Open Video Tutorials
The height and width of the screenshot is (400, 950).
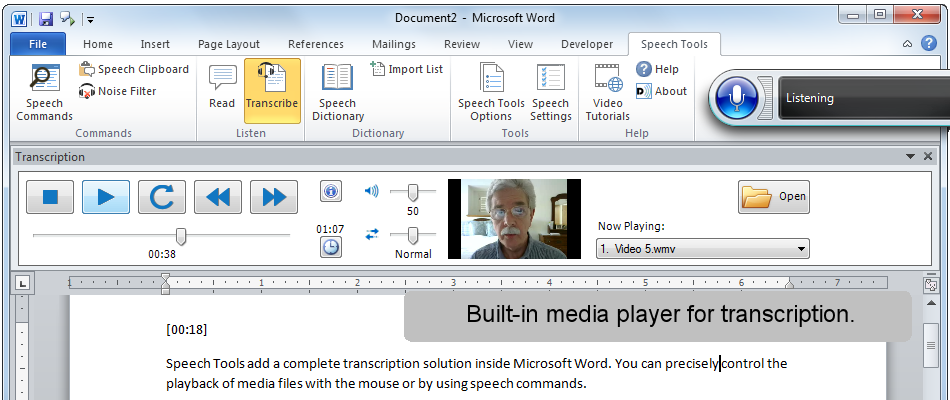[608, 92]
